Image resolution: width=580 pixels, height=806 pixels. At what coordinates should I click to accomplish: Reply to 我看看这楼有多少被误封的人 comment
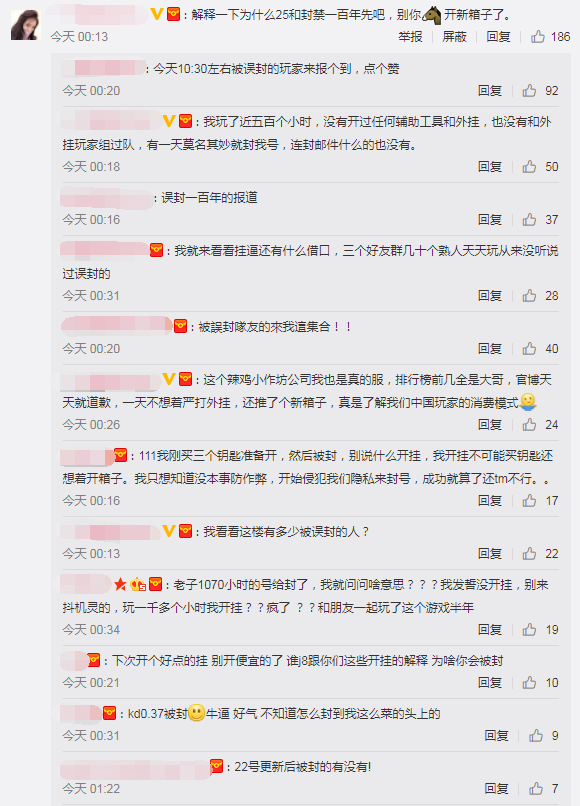point(490,554)
